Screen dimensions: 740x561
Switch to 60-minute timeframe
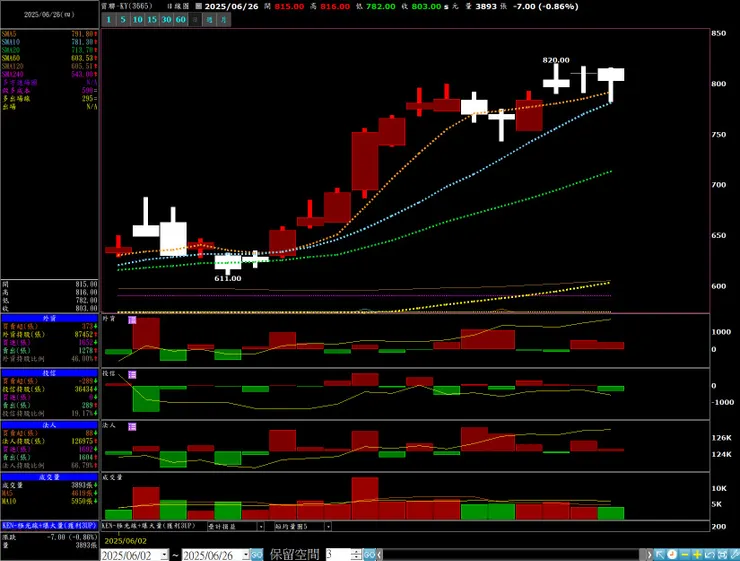pos(181,19)
